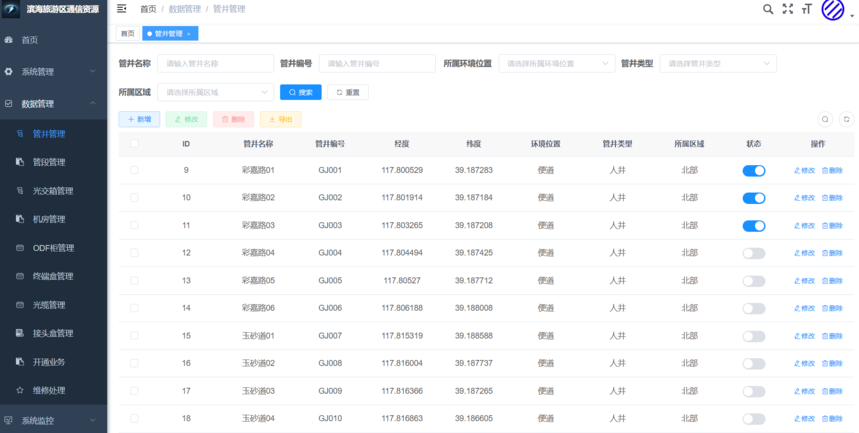Enable the status switch for GJ004
The width and height of the screenshot is (859, 433).
pos(754,254)
